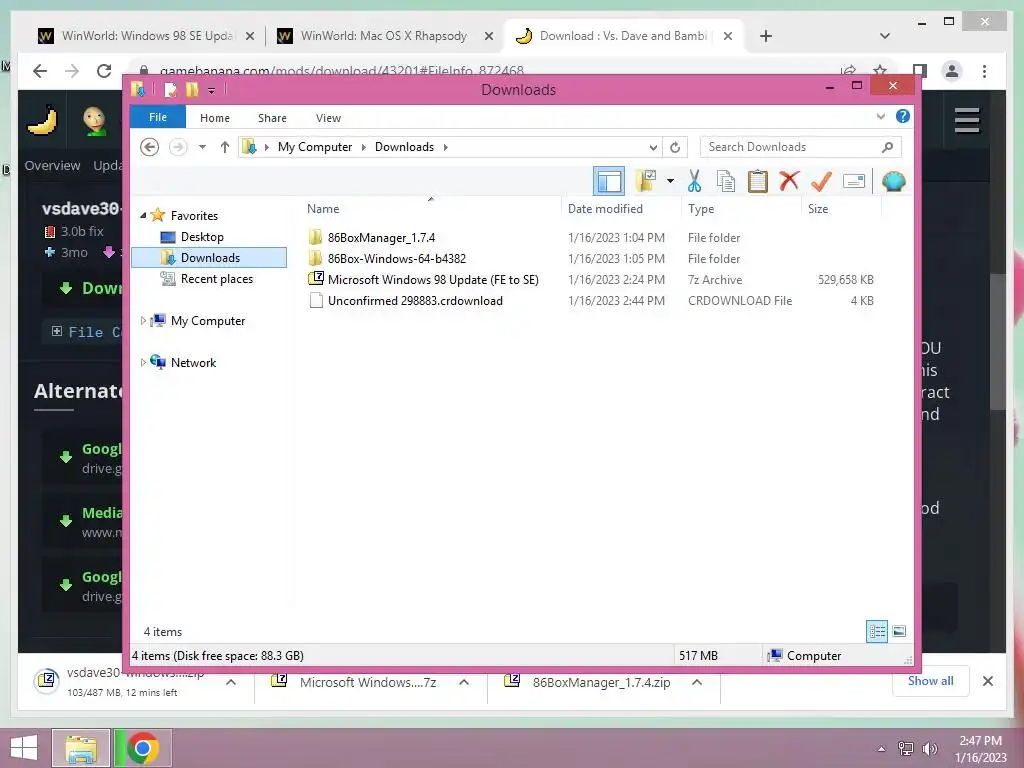Collapse the Favorites tree node
This screenshot has width=1024, height=768.
(x=143, y=216)
